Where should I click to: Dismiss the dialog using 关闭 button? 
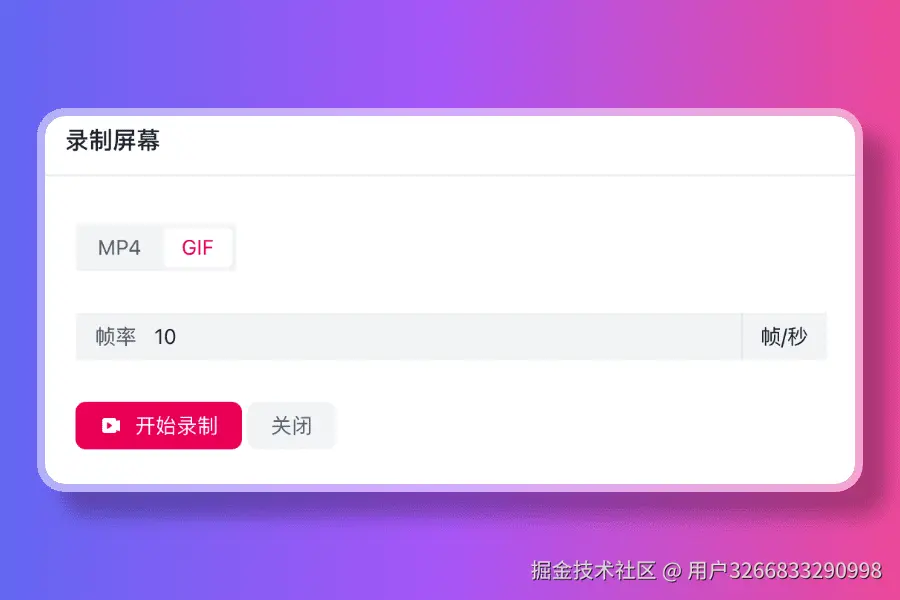(x=292, y=425)
